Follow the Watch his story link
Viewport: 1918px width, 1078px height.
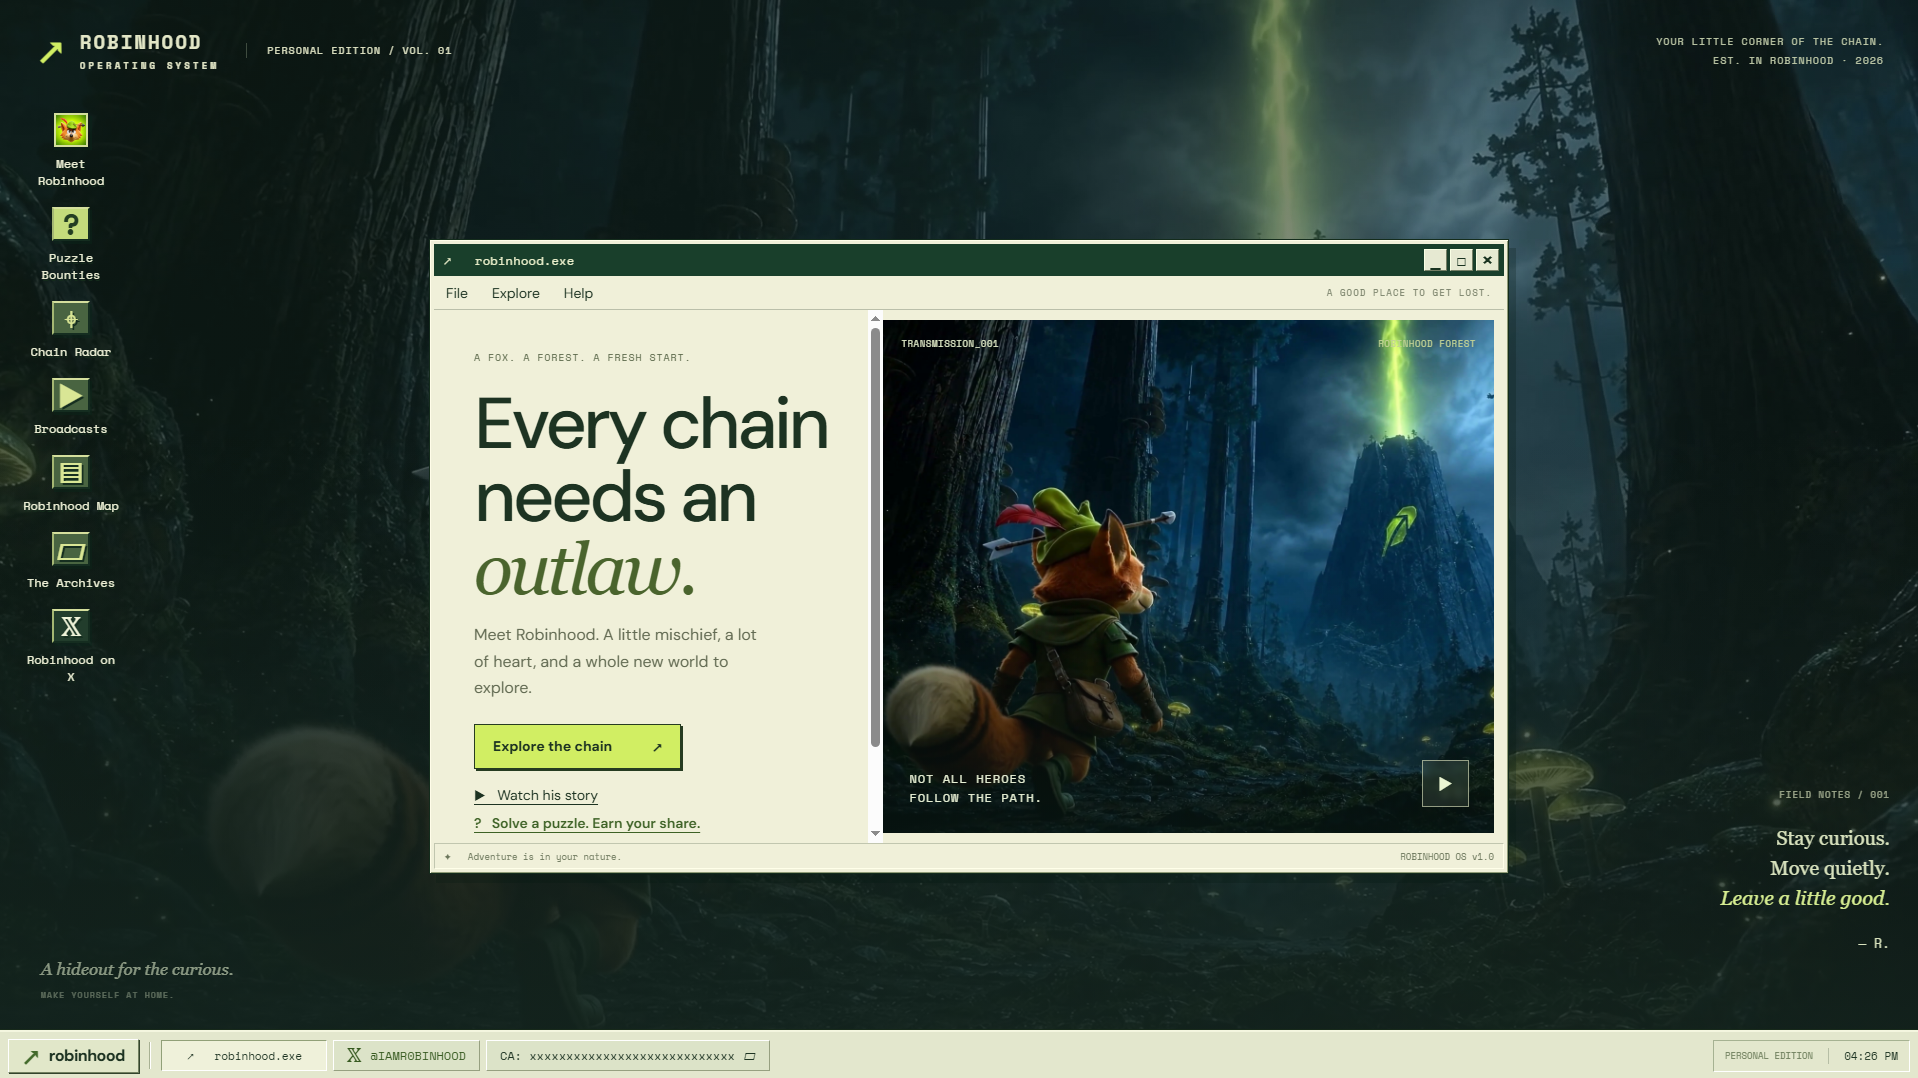click(x=536, y=796)
